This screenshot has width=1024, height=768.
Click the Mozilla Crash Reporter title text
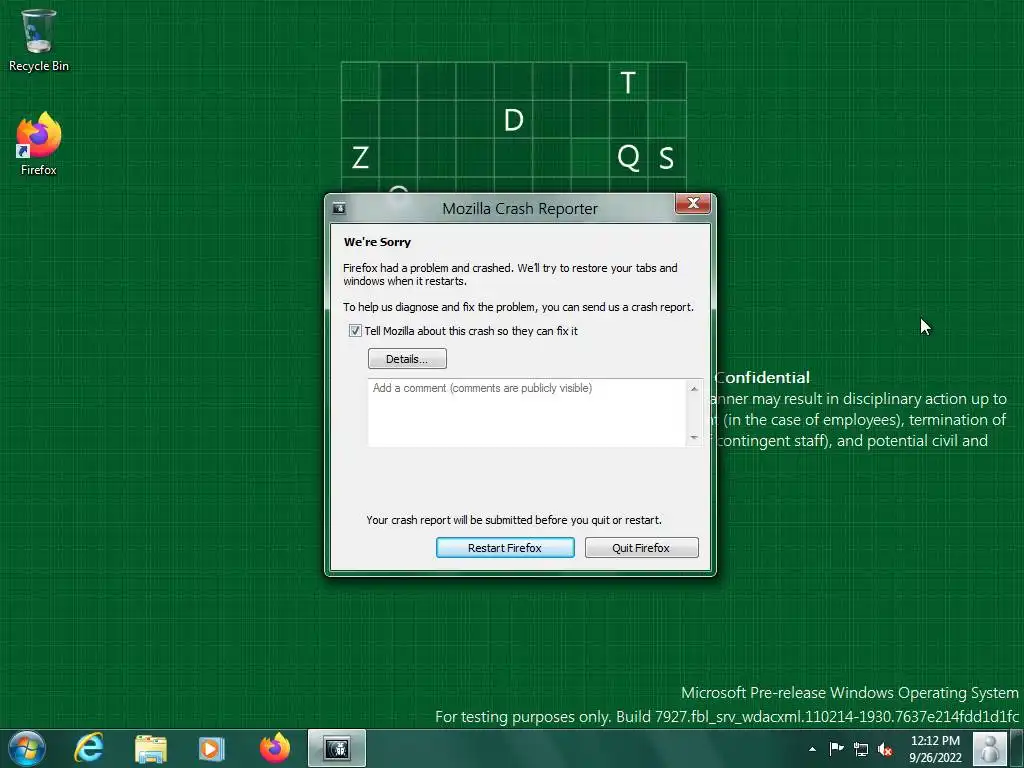(x=520, y=208)
